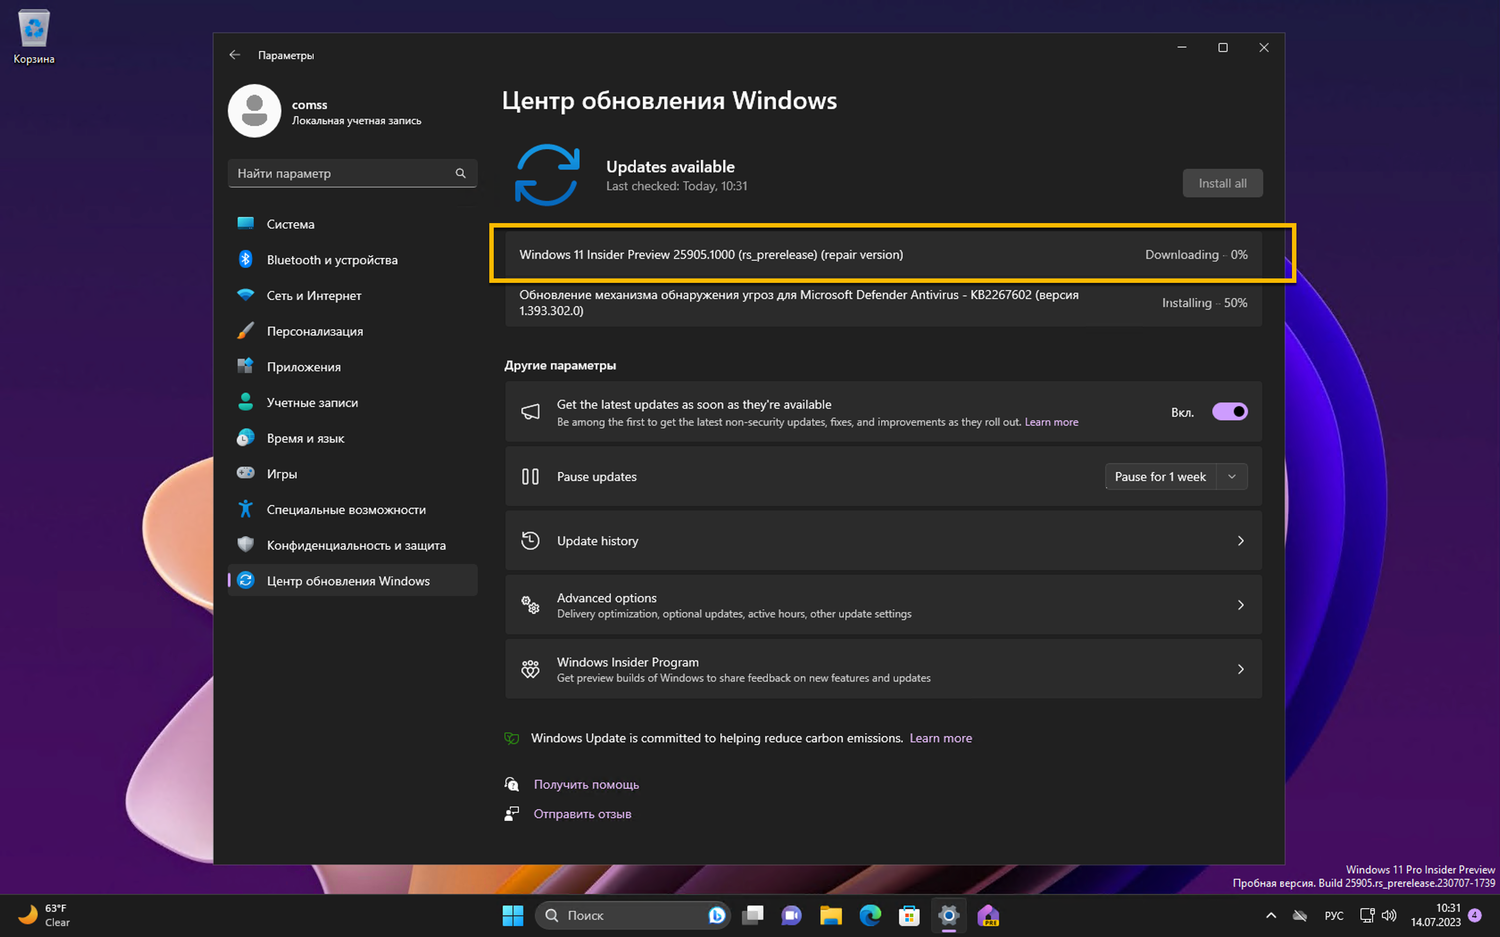Click the Центр обновления Windows sidebar icon

pos(245,580)
